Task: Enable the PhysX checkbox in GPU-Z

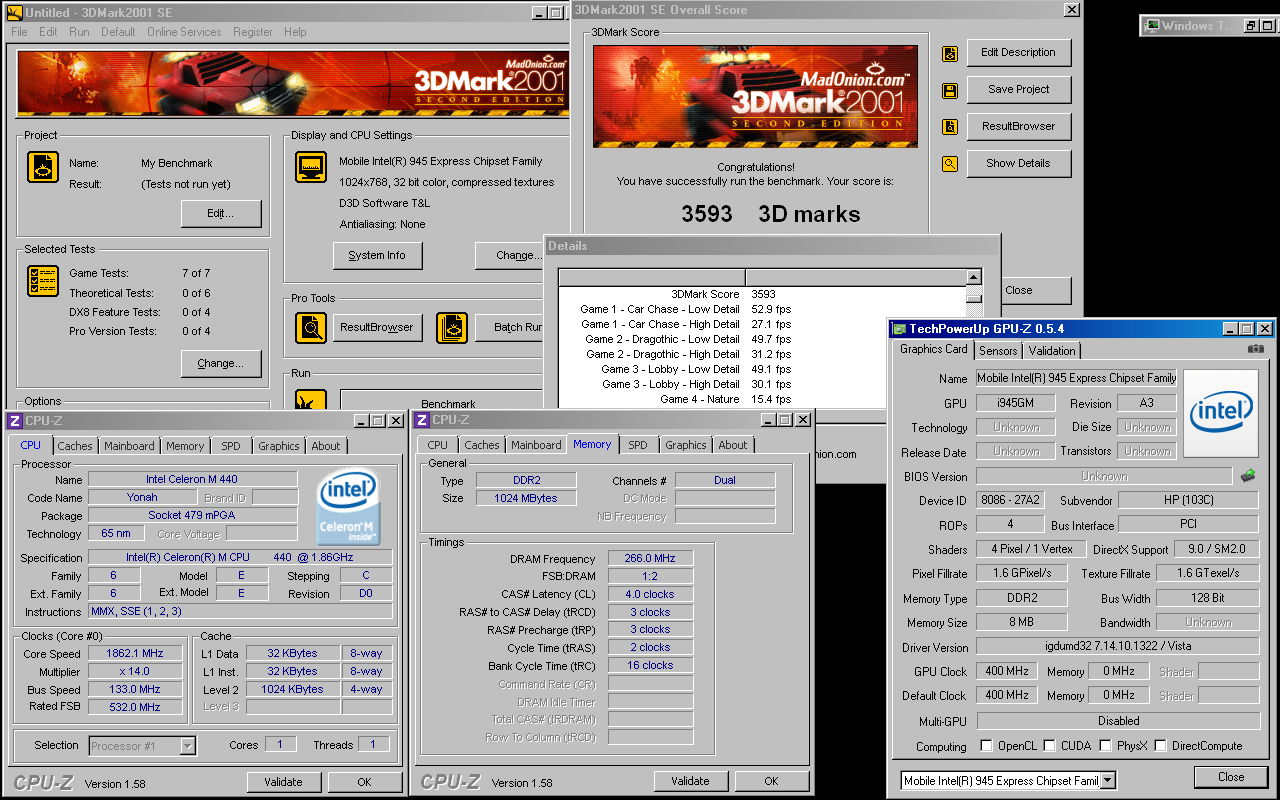Action: click(1105, 745)
